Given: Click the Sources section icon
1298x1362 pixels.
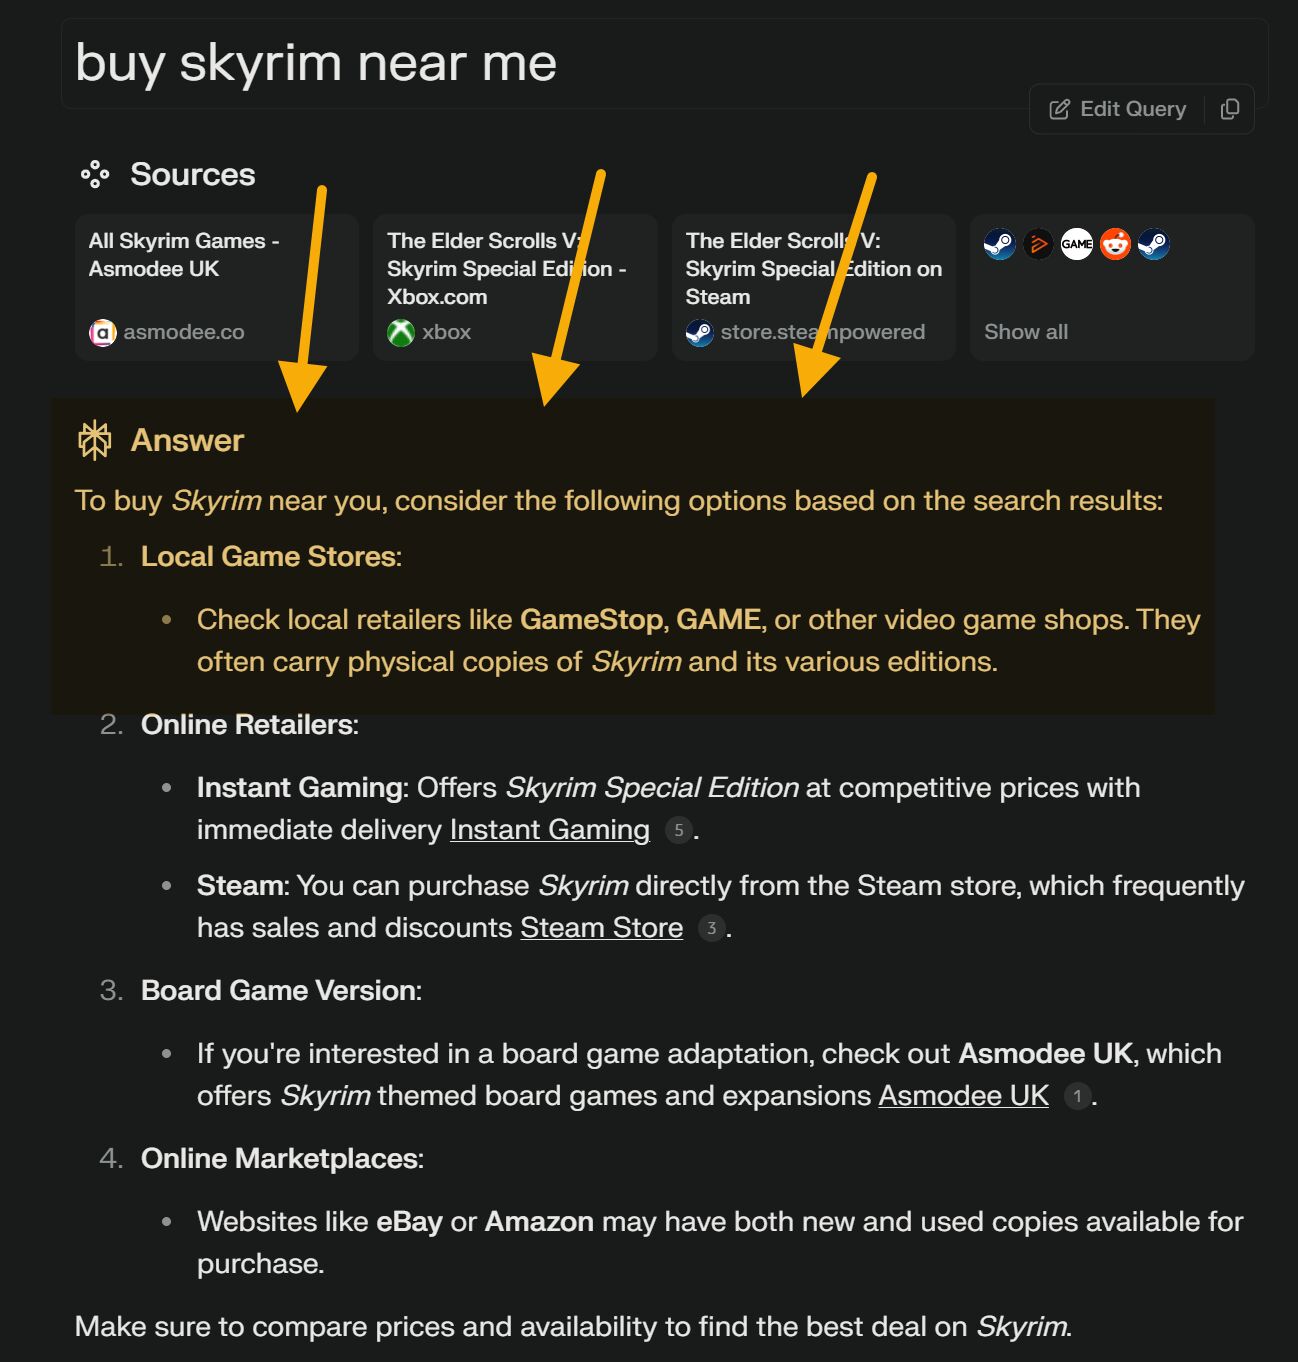Looking at the screenshot, I should click(x=97, y=173).
